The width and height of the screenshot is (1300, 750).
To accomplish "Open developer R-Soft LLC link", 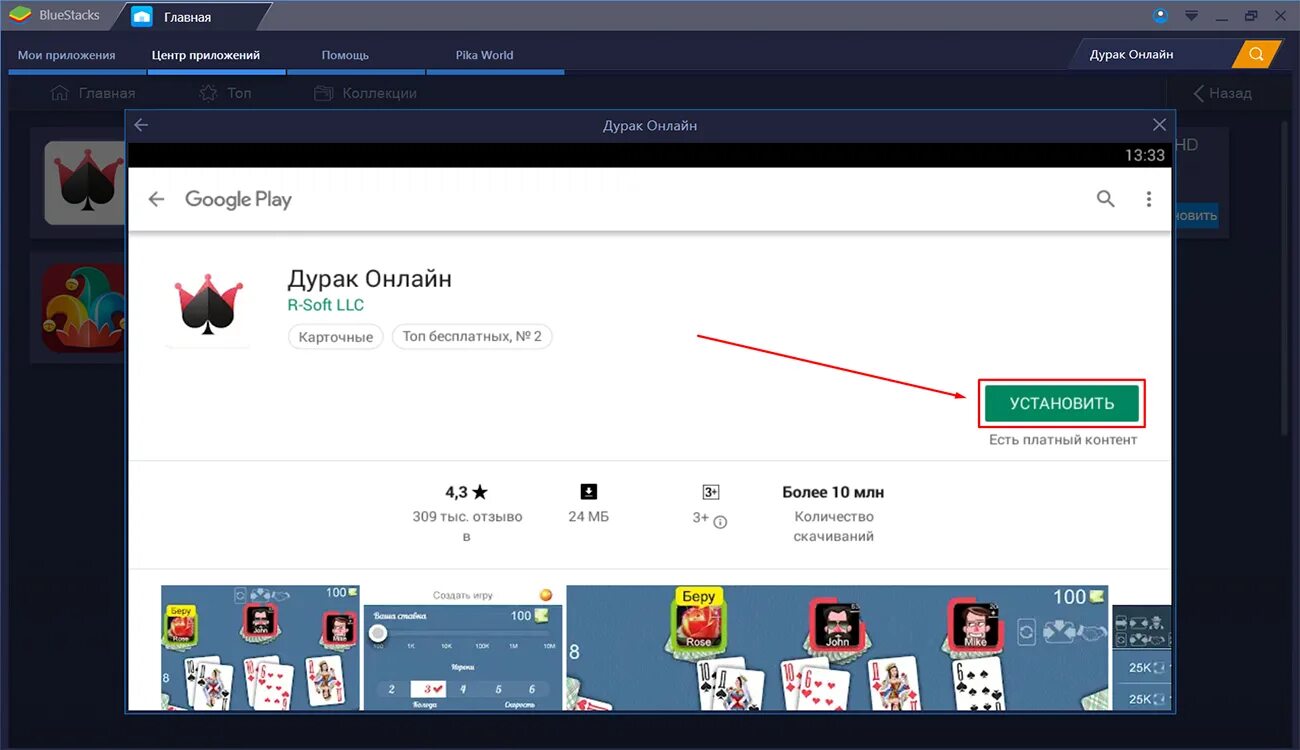I will [x=326, y=305].
